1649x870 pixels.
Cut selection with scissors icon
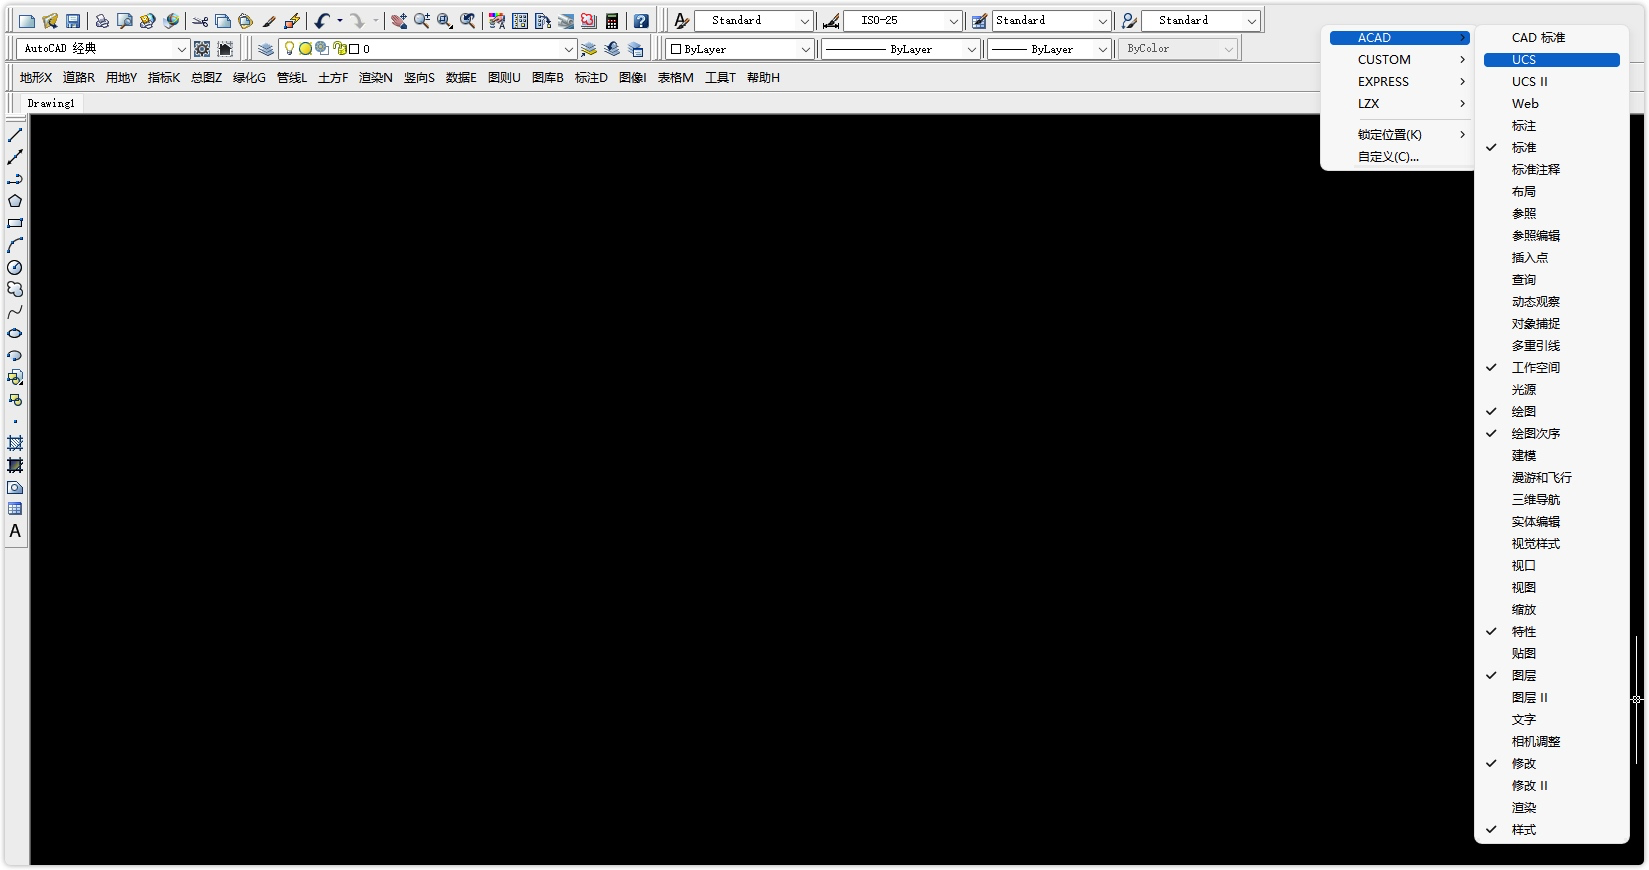coord(200,21)
